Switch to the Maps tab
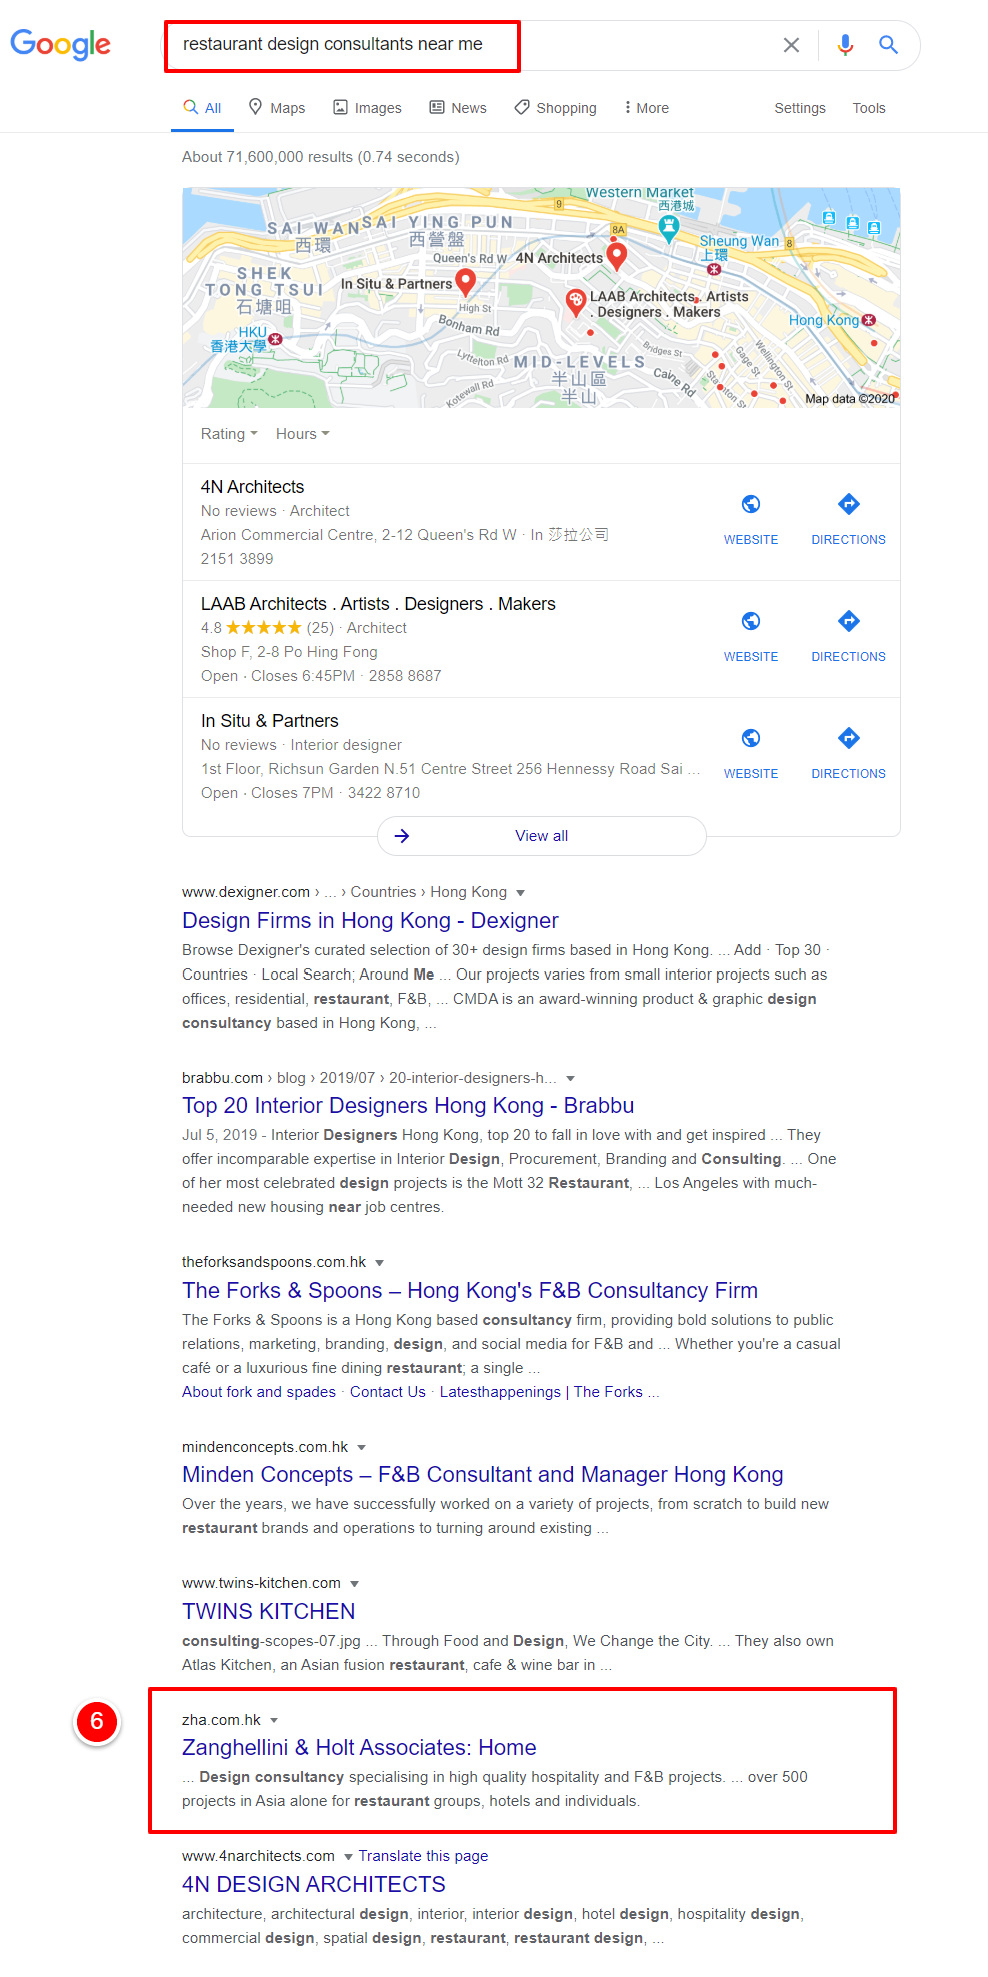The height and width of the screenshot is (1977, 988). coord(277,108)
